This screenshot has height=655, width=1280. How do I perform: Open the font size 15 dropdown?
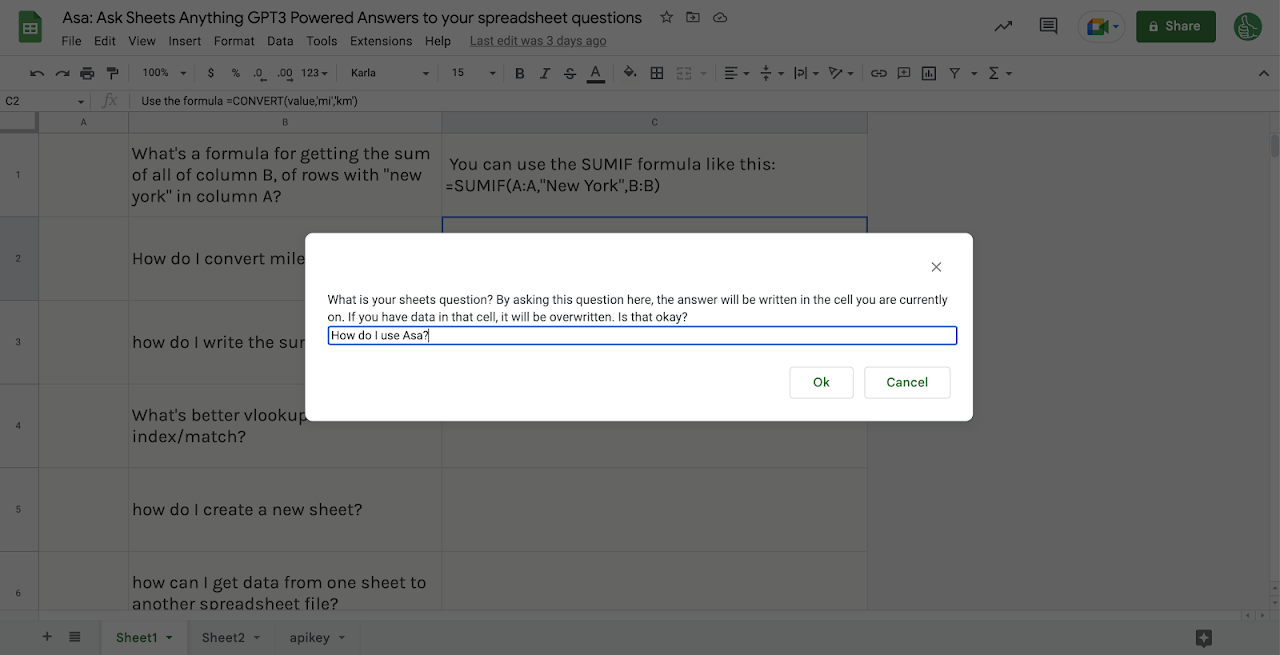(x=473, y=73)
